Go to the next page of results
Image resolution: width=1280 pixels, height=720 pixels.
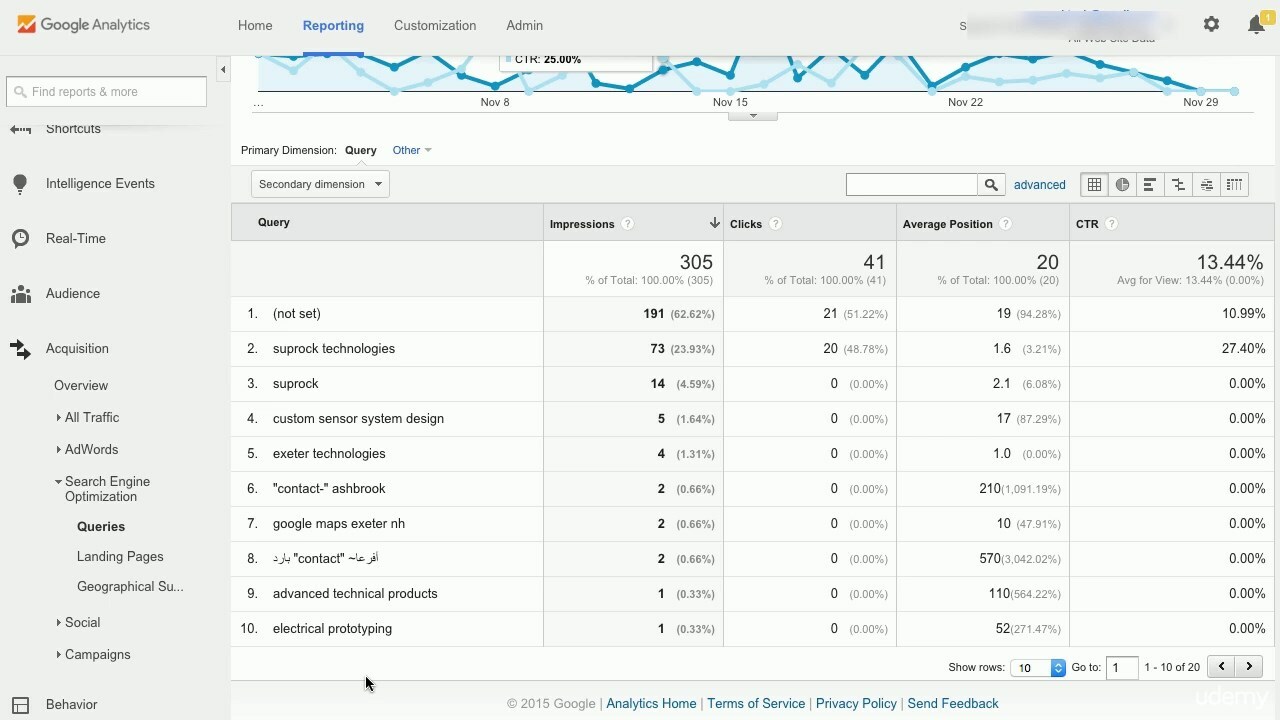[x=1249, y=666]
